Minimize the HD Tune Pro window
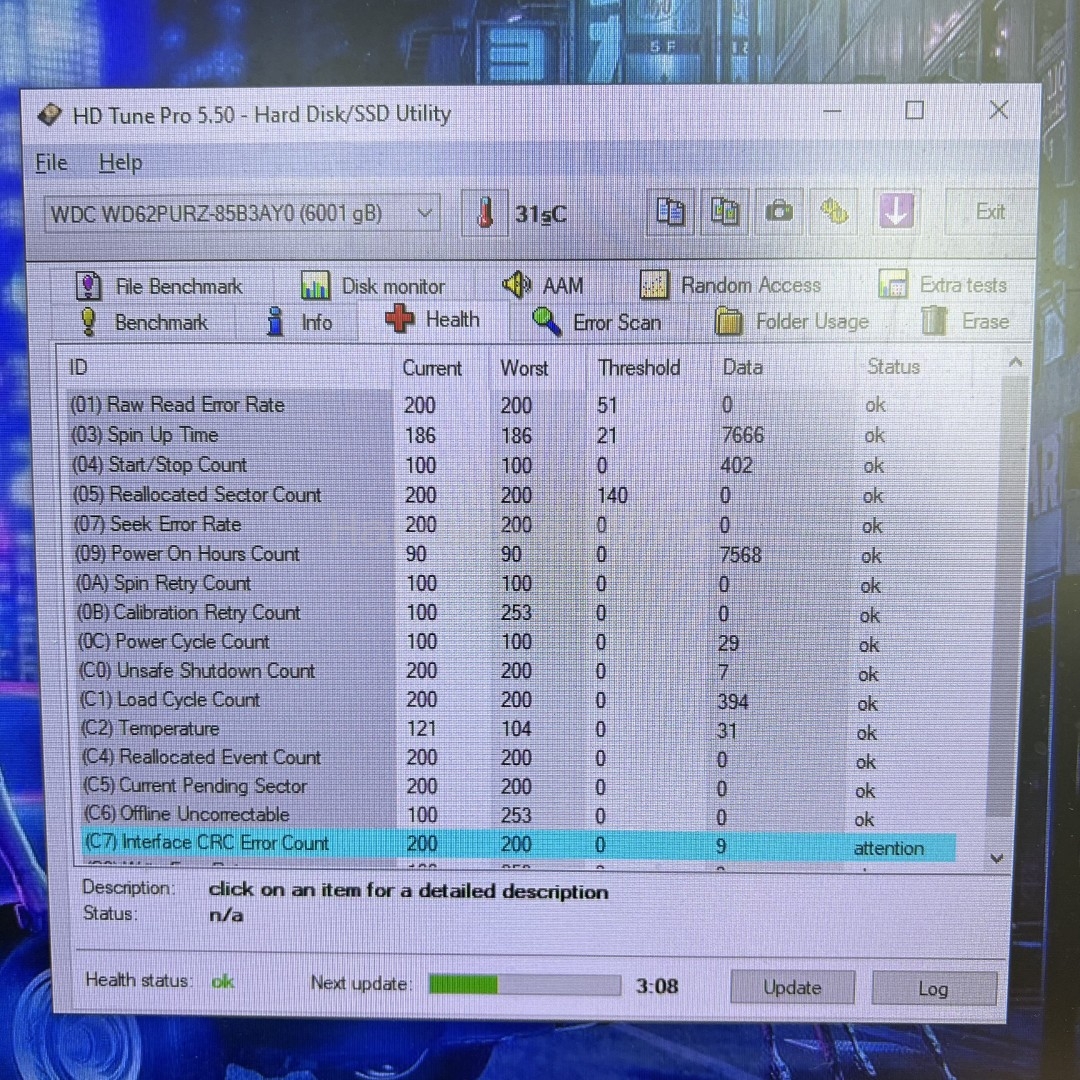The image size is (1080, 1080). [x=833, y=111]
